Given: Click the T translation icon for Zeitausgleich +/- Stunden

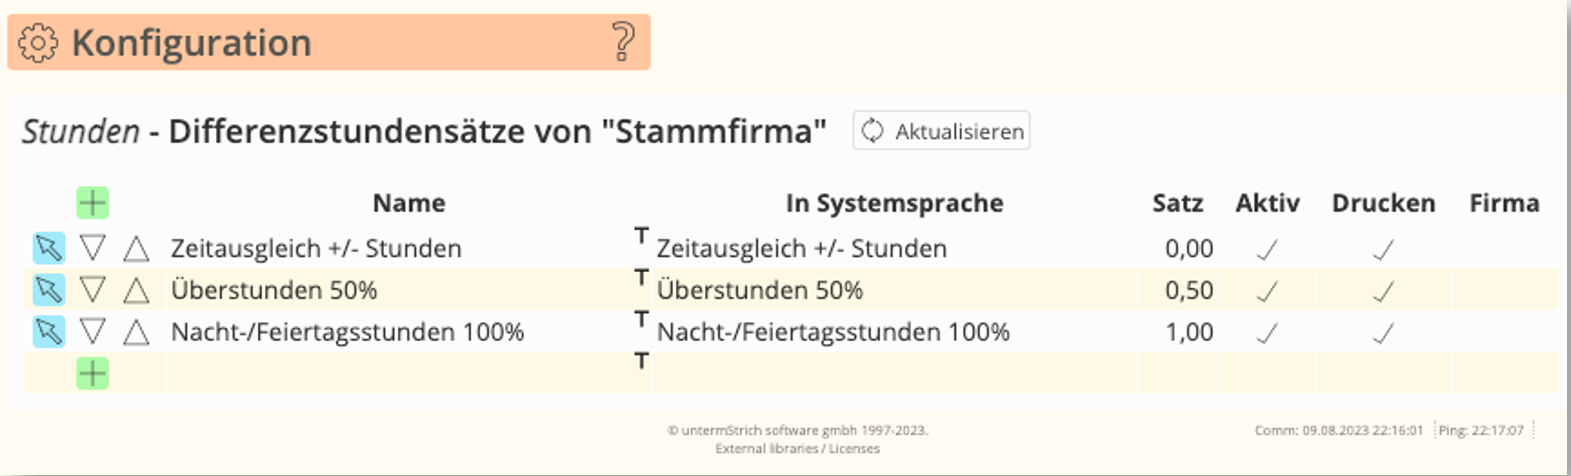Looking at the screenshot, I should point(641,237).
